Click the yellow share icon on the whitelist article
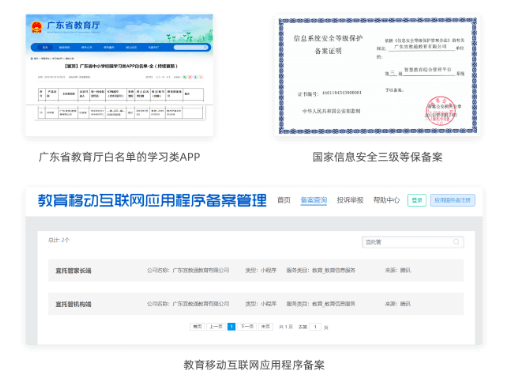This screenshot has width=508, height=385. click(201, 77)
